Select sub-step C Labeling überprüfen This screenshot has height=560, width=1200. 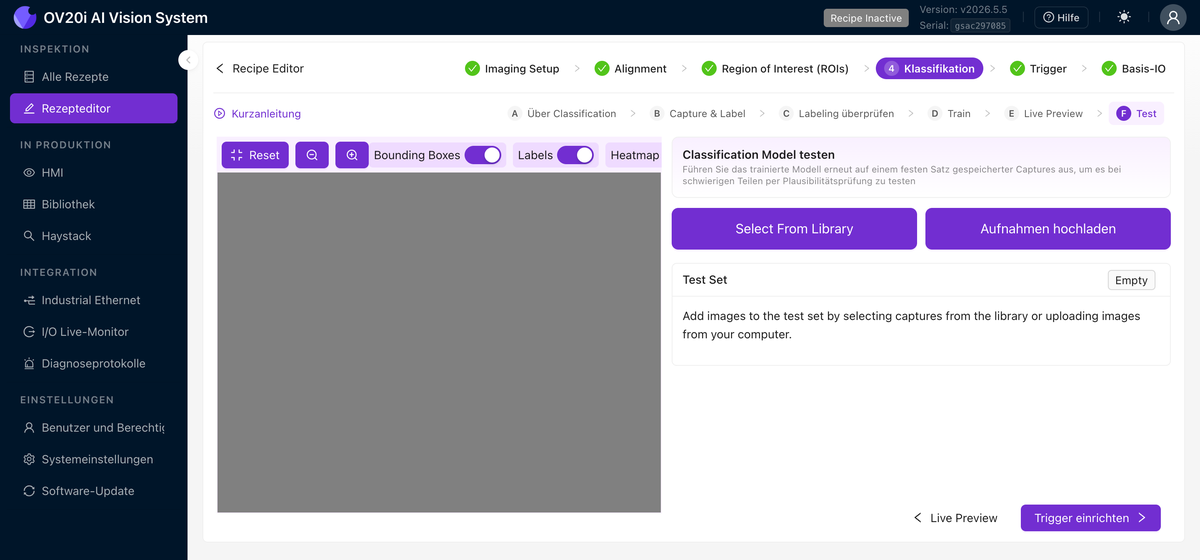click(837, 114)
